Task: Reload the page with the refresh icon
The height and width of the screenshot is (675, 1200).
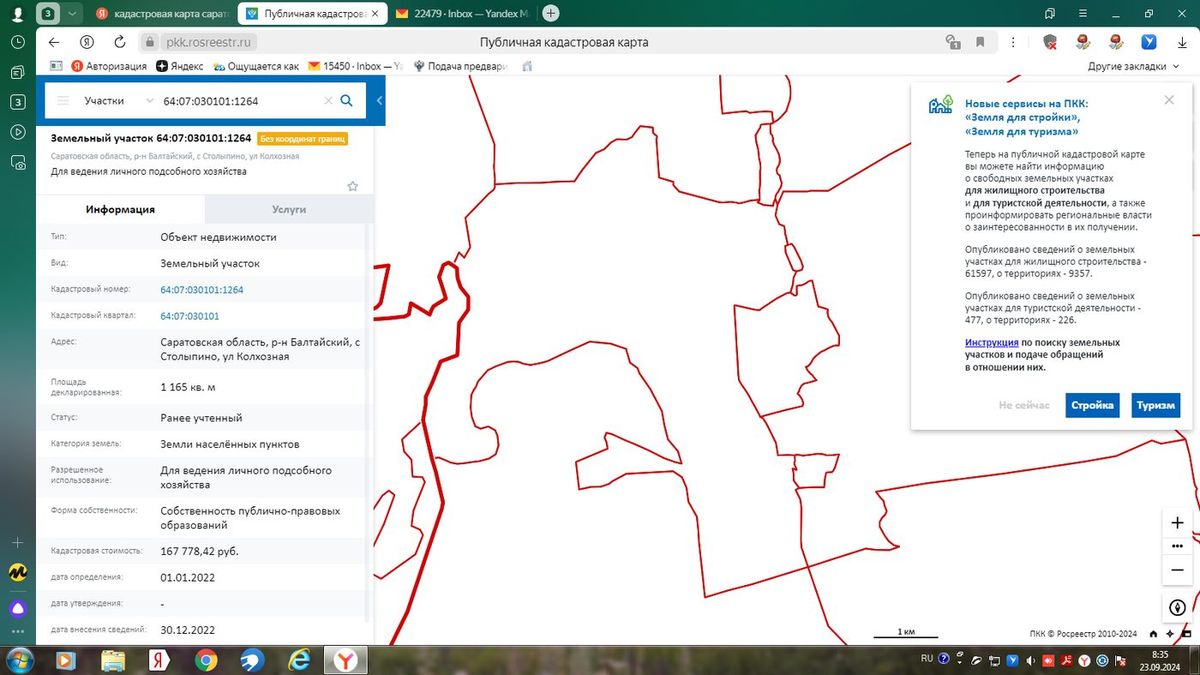Action: point(119,42)
